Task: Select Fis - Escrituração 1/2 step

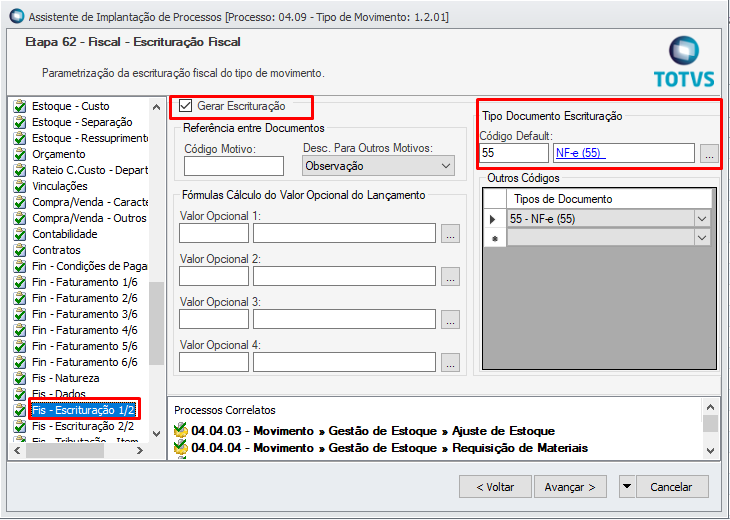Action: (x=83, y=410)
